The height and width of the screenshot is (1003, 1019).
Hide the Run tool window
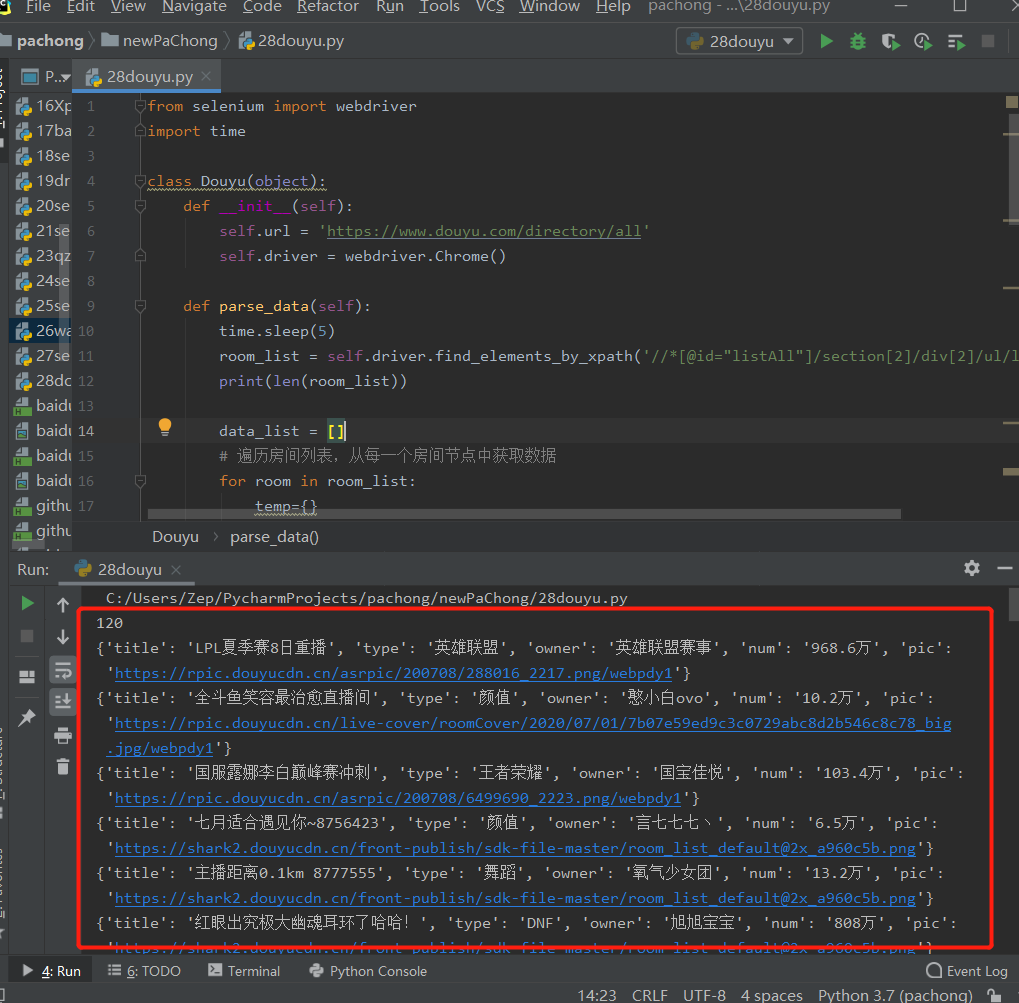[1005, 569]
